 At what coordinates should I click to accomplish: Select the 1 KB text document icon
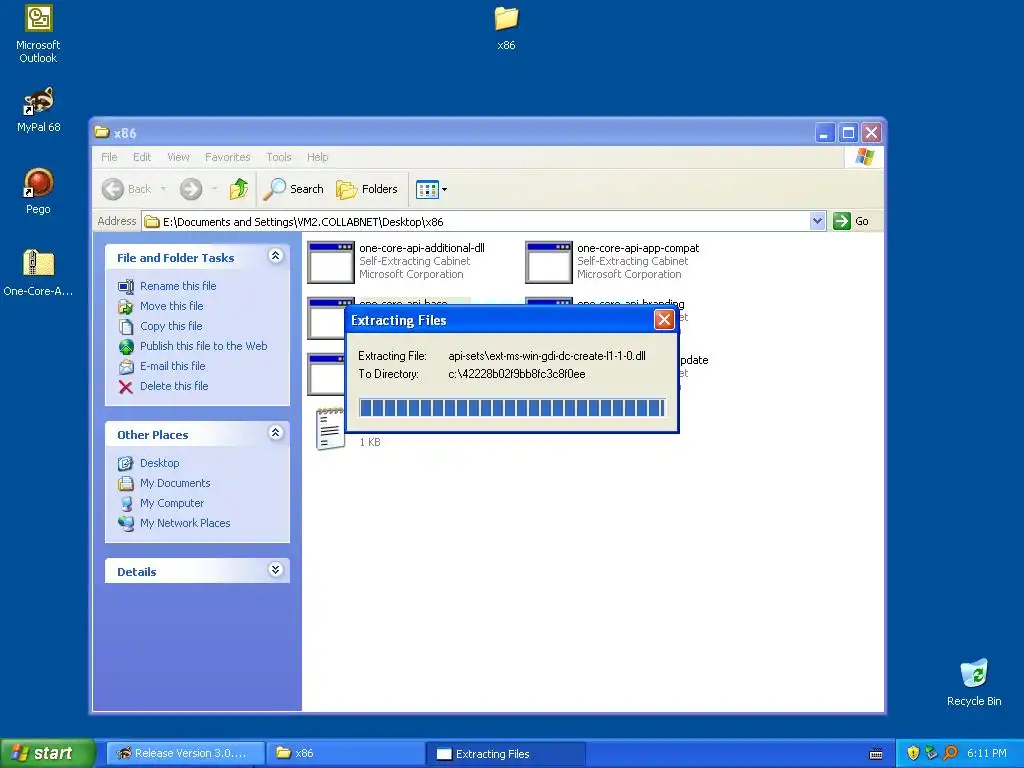pos(330,428)
